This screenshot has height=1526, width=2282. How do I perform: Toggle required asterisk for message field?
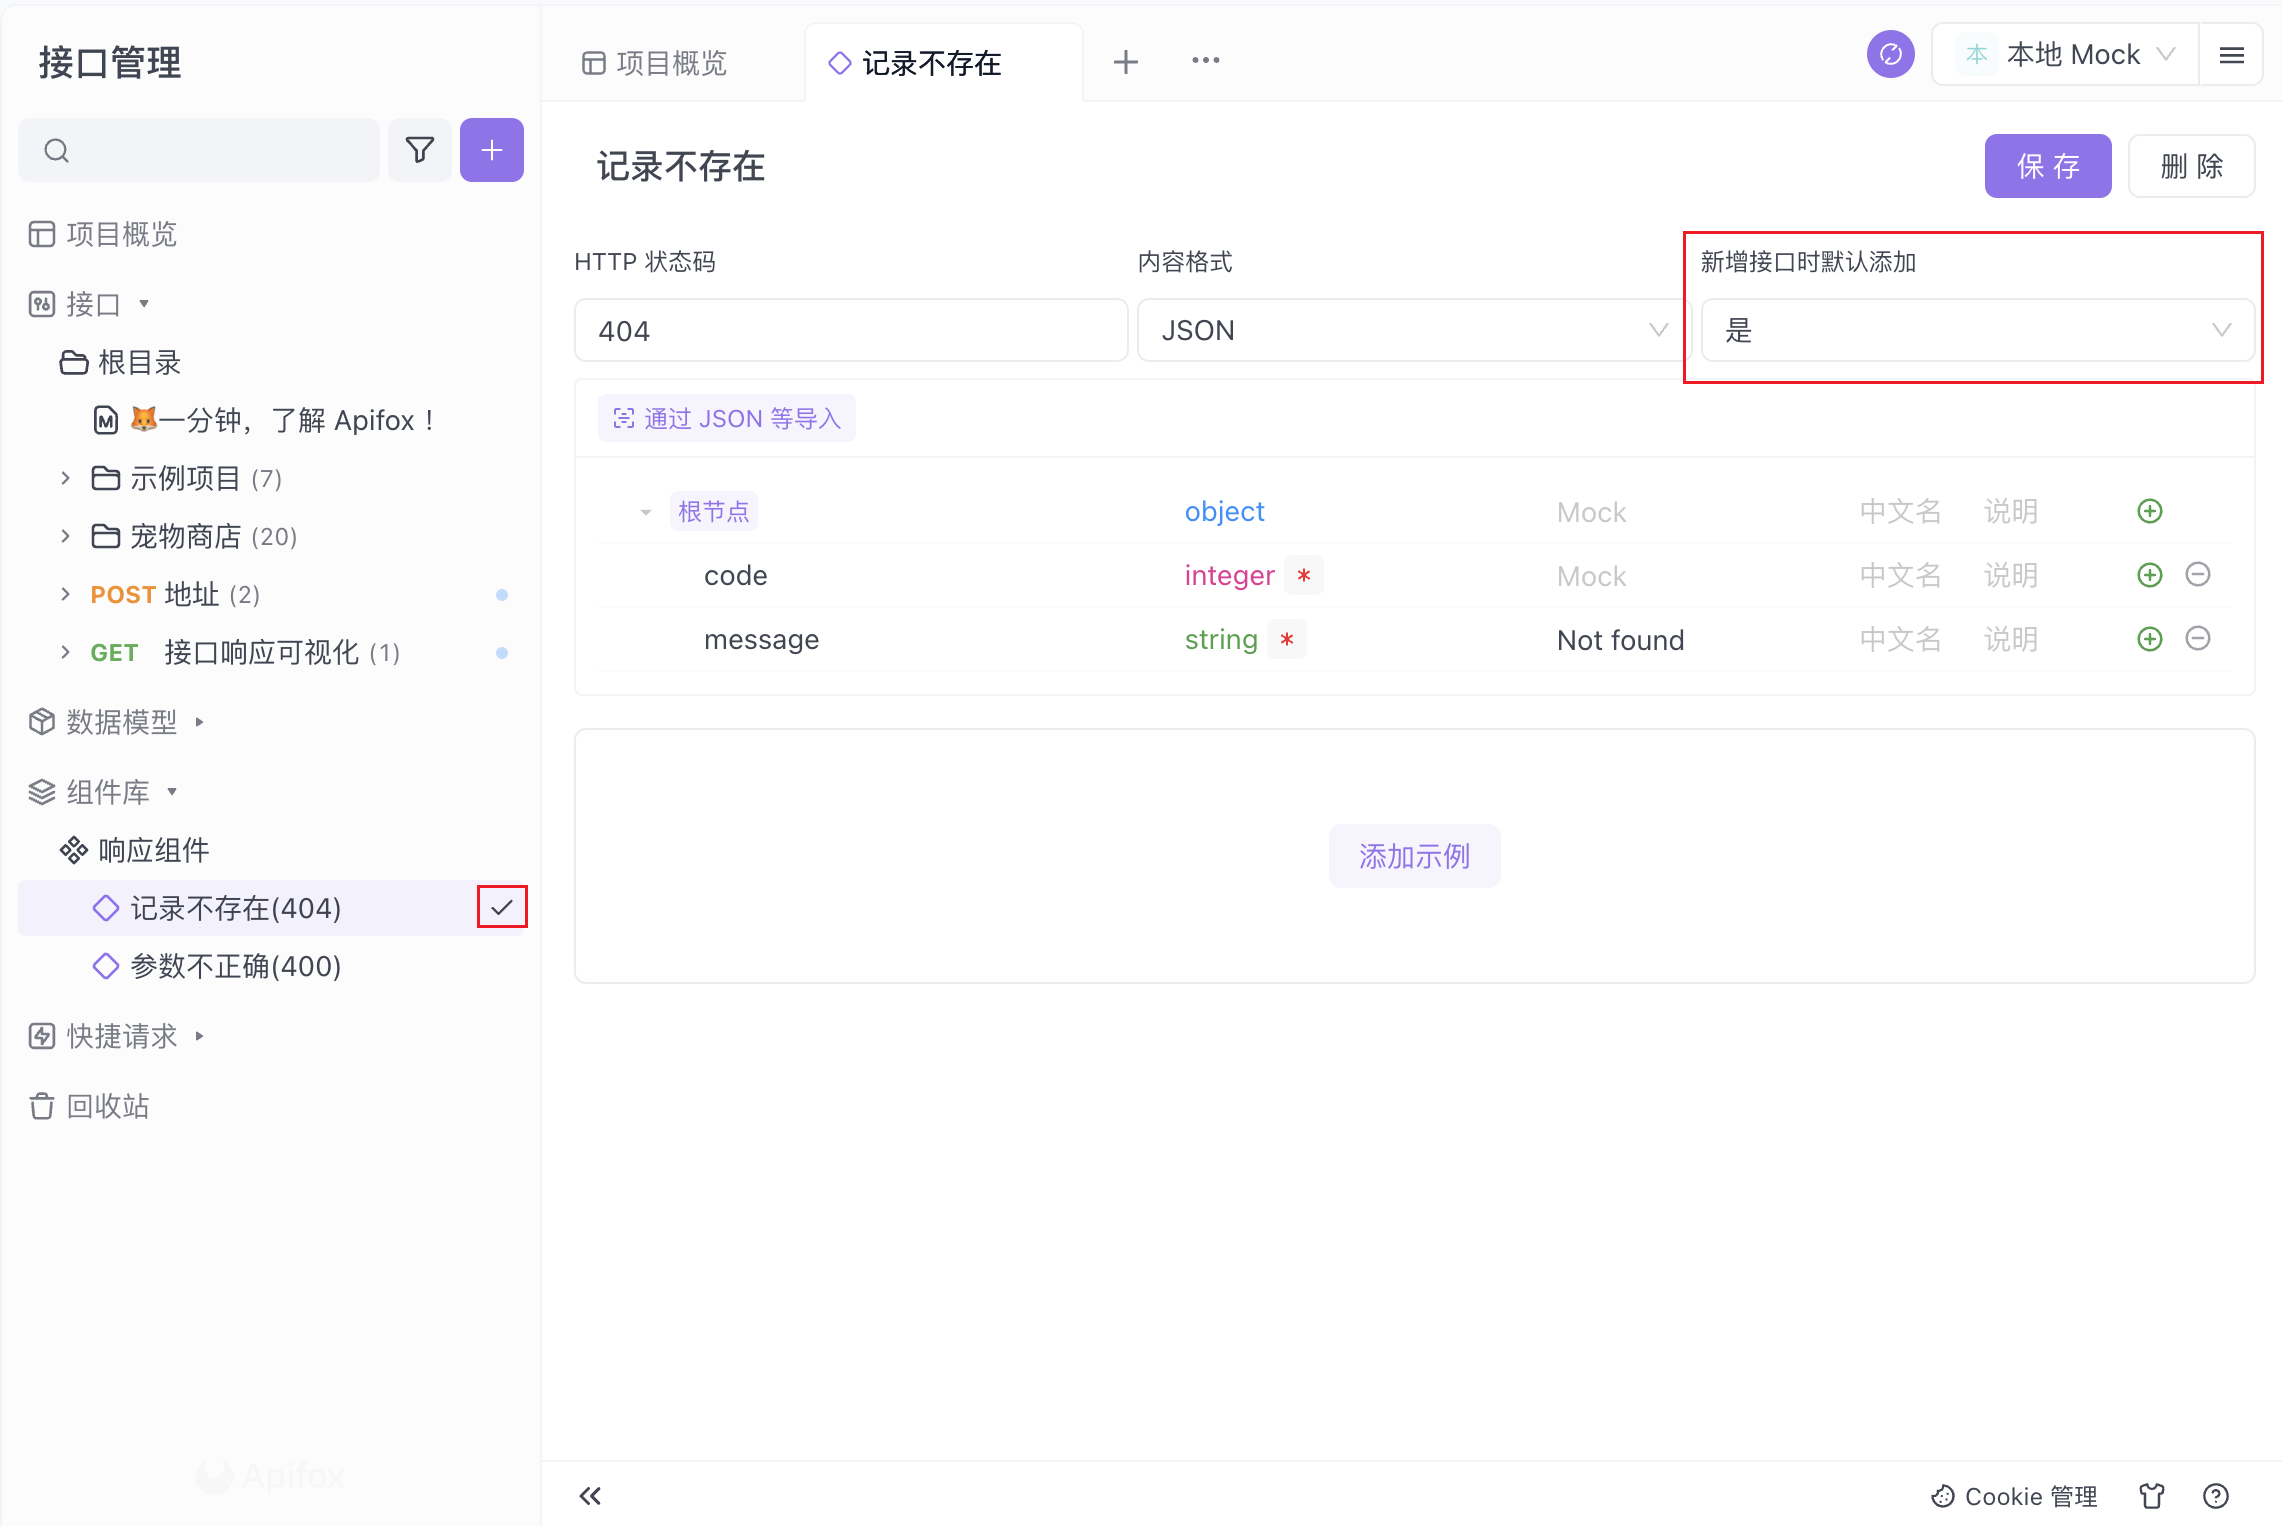[x=1286, y=639]
